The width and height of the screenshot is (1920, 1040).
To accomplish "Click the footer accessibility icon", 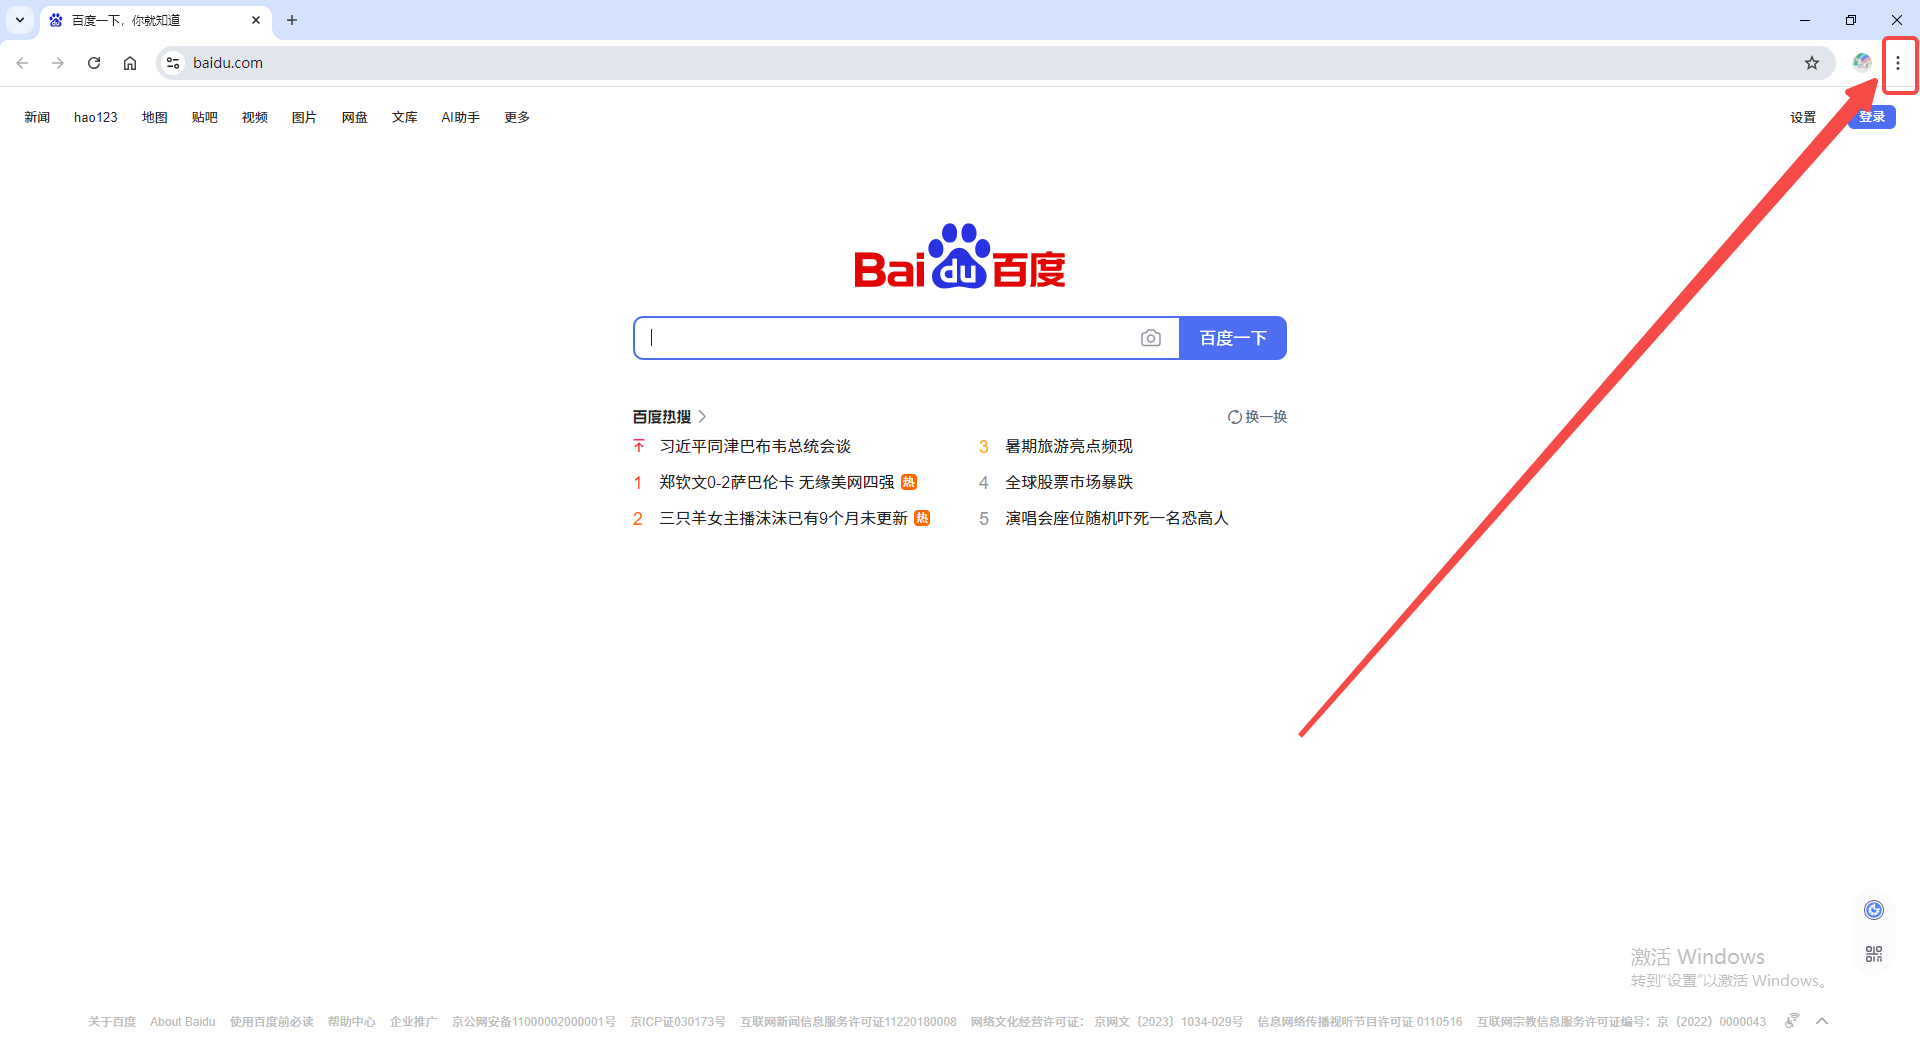I will tap(1792, 1021).
